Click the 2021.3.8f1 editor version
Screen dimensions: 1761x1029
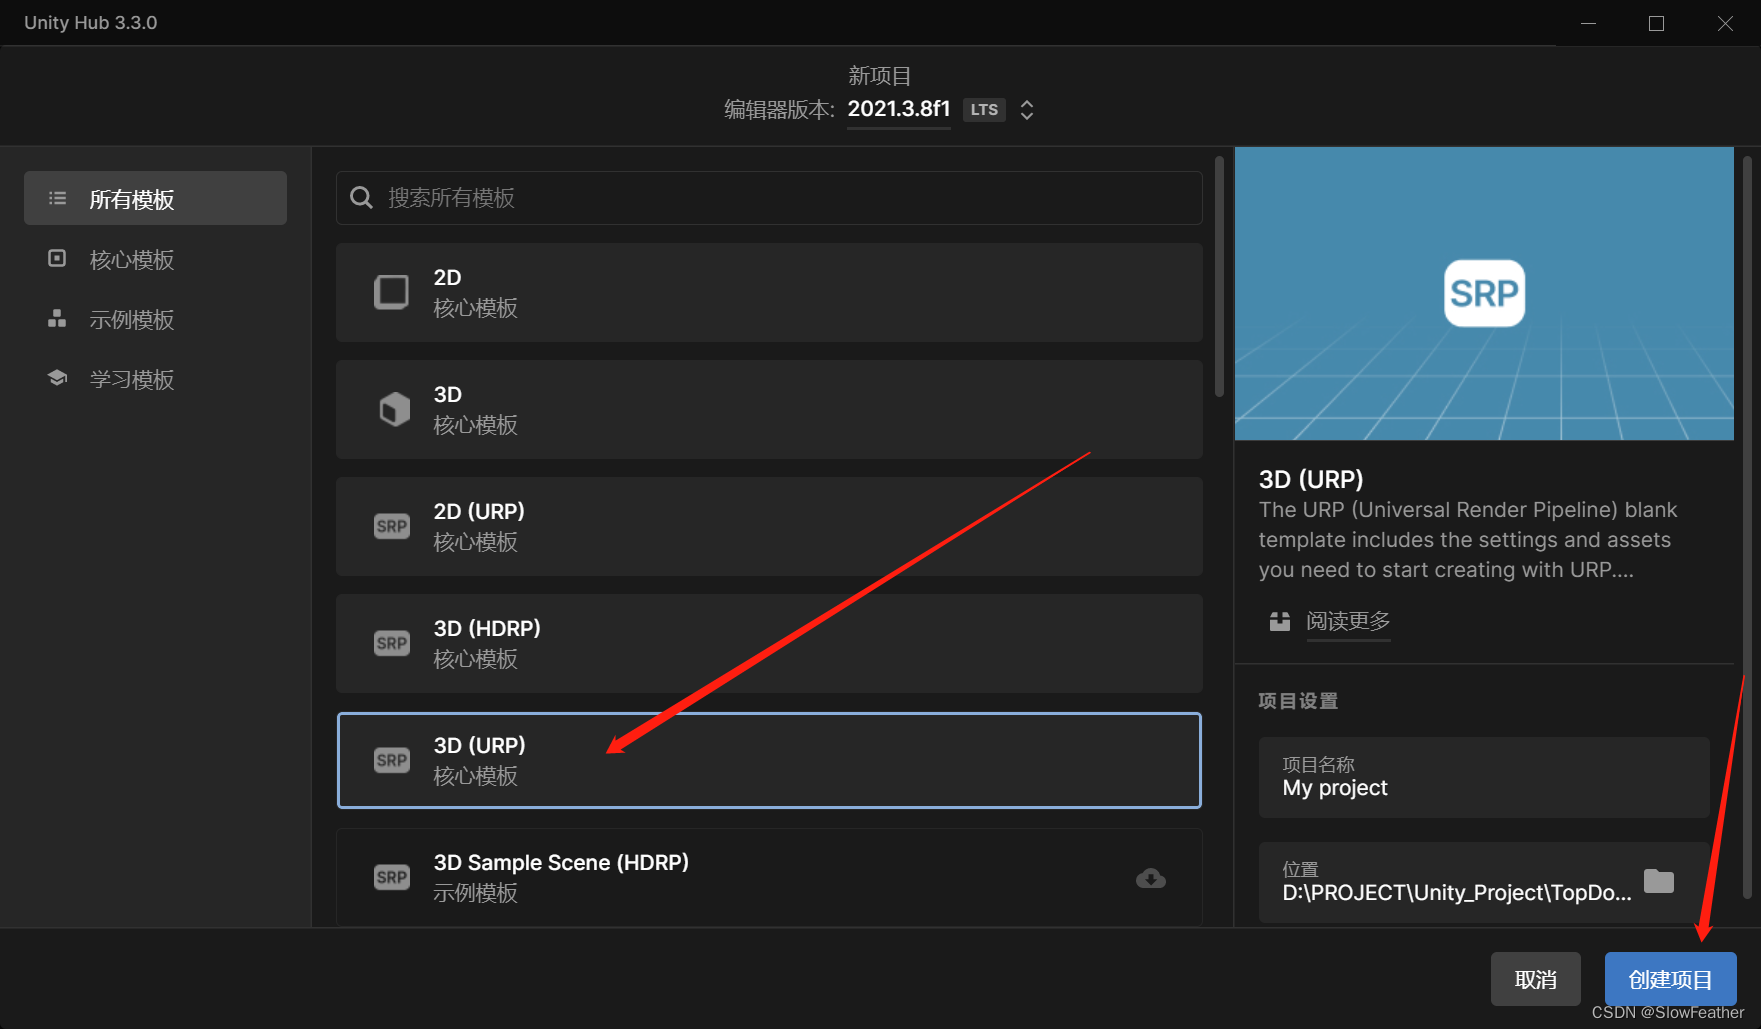(x=899, y=109)
